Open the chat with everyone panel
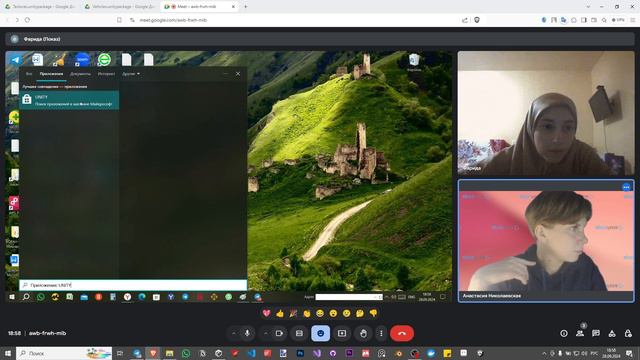Viewport: 640px width, 360px height. (596, 333)
